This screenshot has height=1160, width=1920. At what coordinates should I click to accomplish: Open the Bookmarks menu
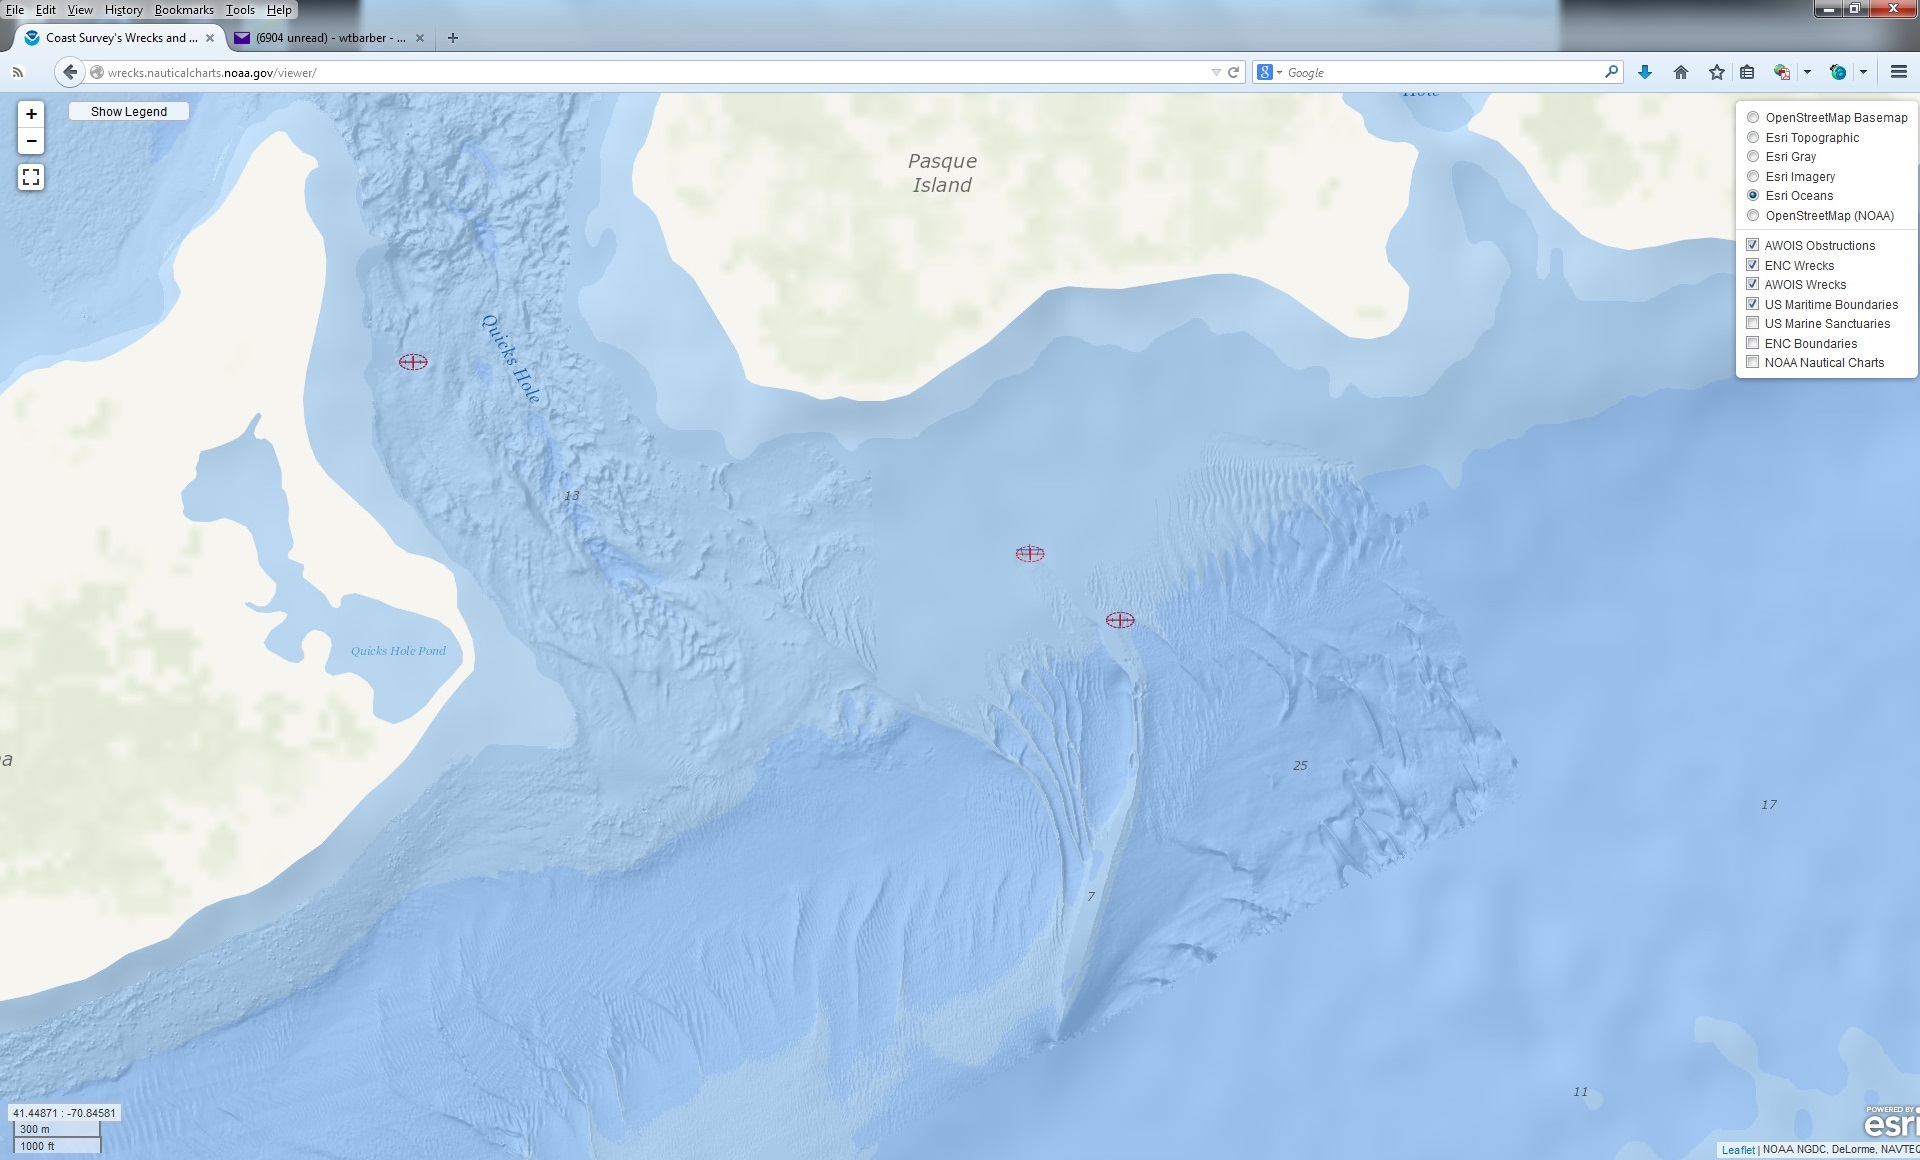[184, 10]
